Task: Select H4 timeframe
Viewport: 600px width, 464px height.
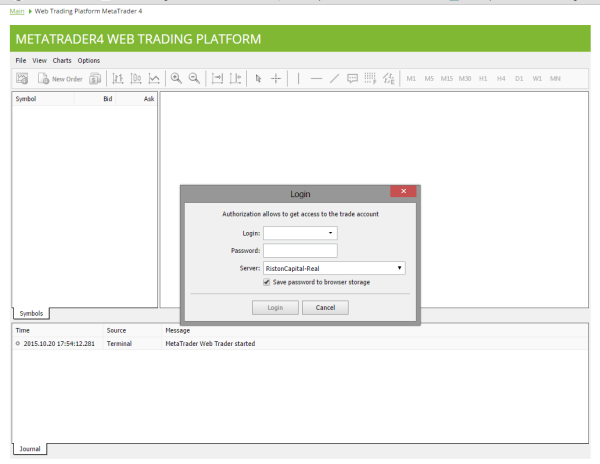Action: (x=501, y=78)
